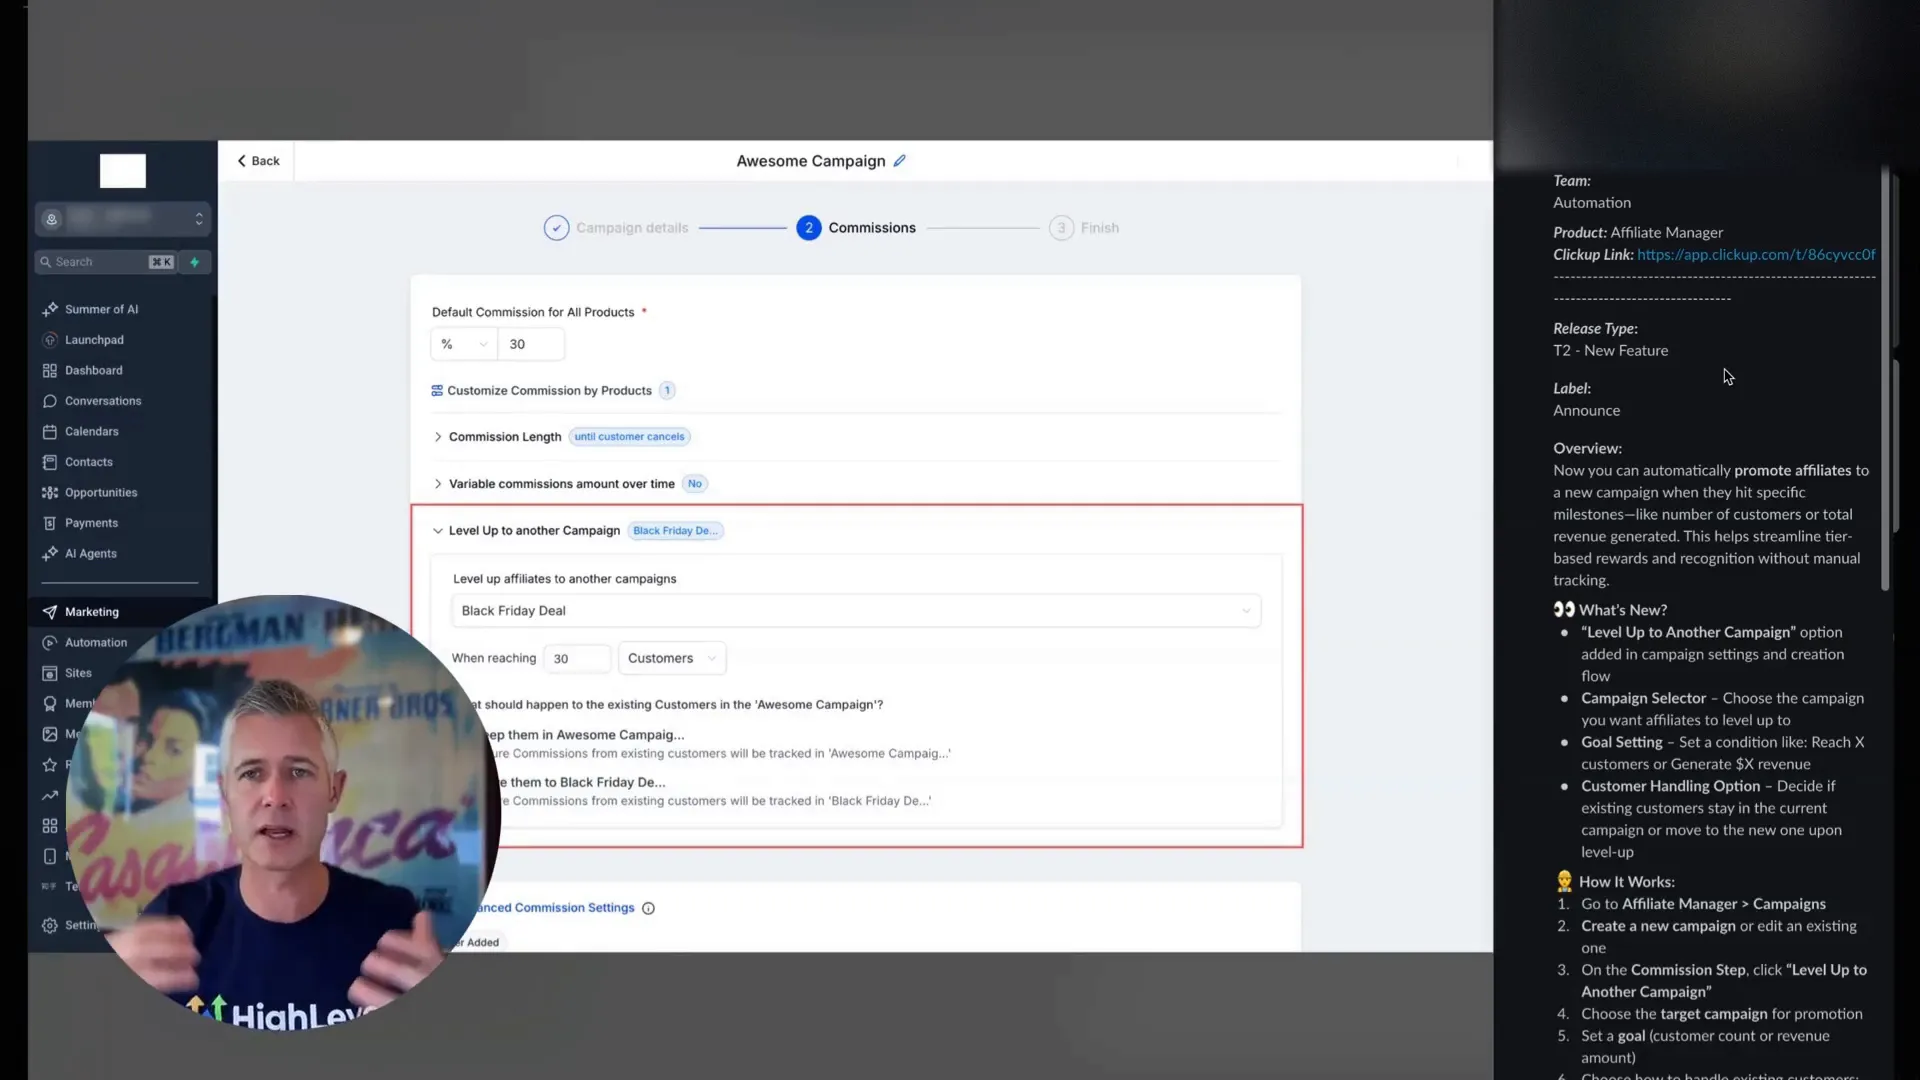Screen dimensions: 1920x1080
Task: Click the Black Friday De... badge
Action: [675, 531]
